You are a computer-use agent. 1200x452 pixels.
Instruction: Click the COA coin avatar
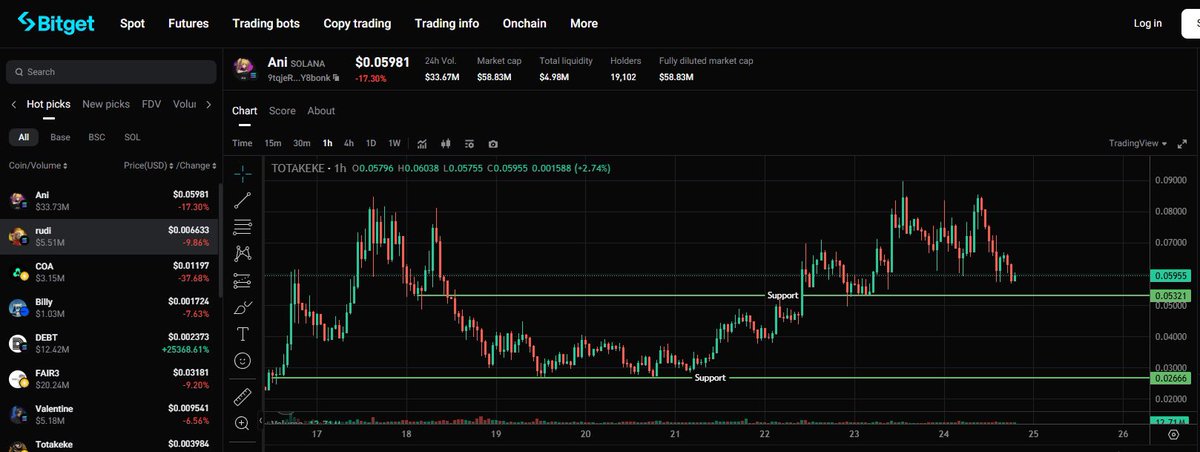[x=17, y=272]
